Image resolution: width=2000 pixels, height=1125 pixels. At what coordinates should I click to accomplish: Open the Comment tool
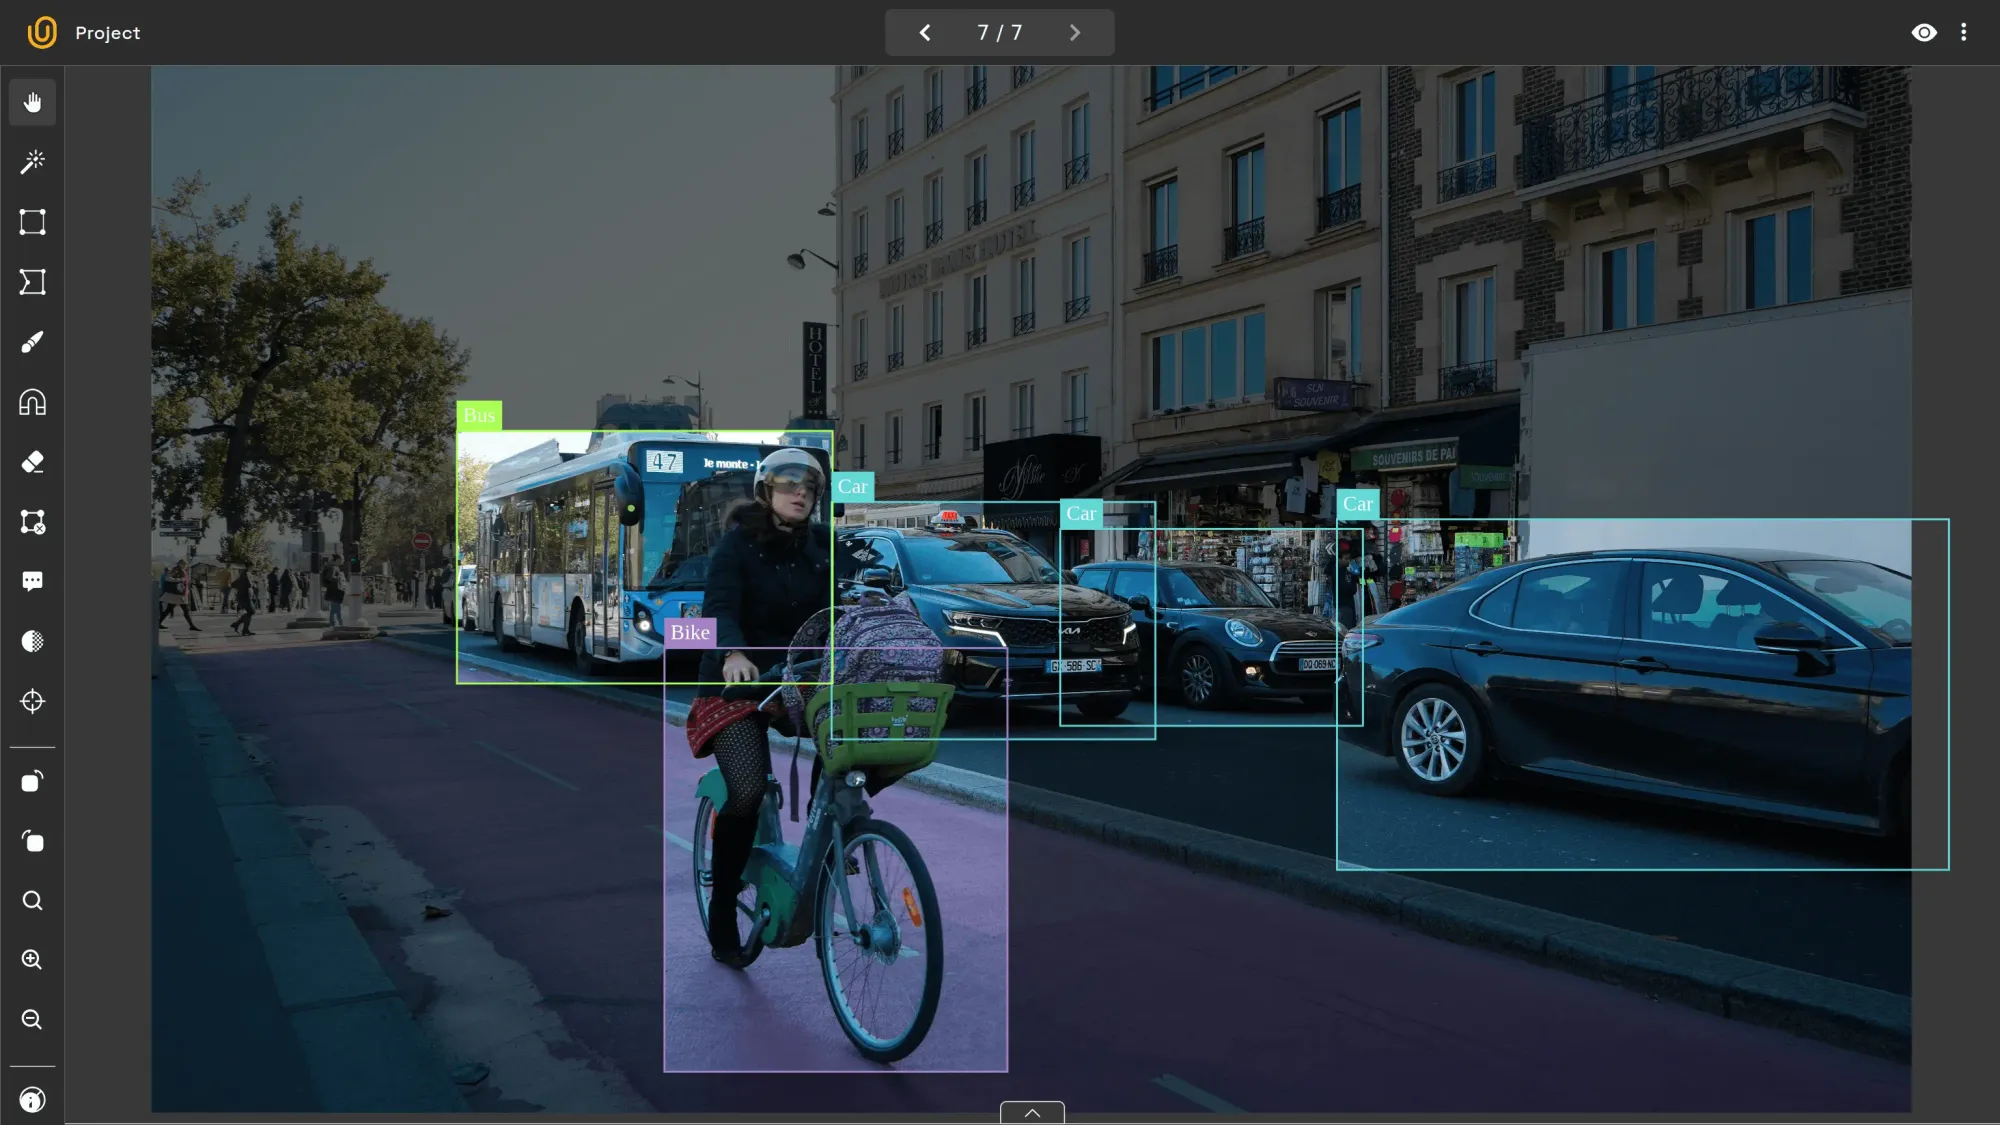click(32, 581)
